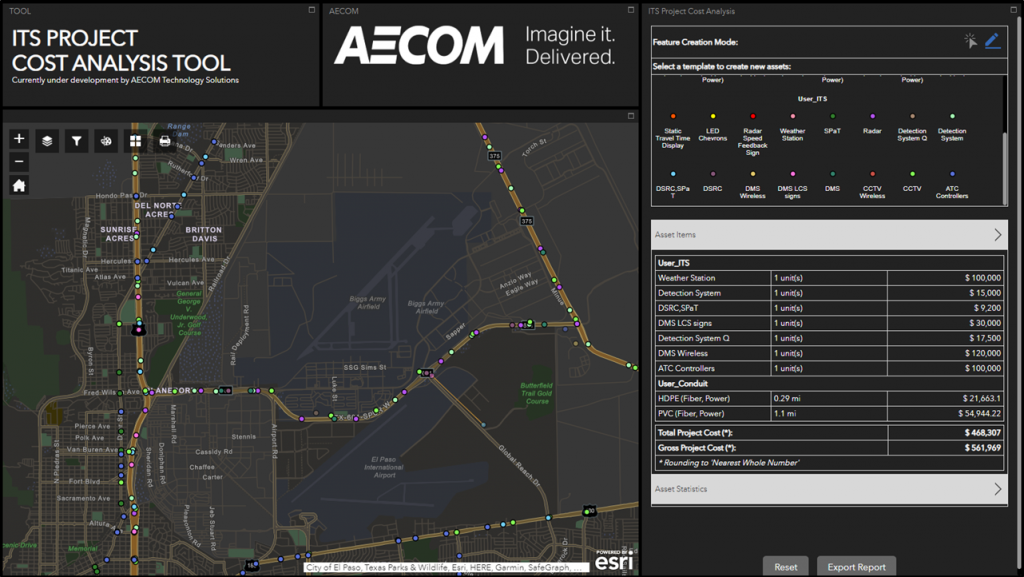Click the Weather Station row in cost table
The width and height of the screenshot is (1024, 577).
point(829,278)
